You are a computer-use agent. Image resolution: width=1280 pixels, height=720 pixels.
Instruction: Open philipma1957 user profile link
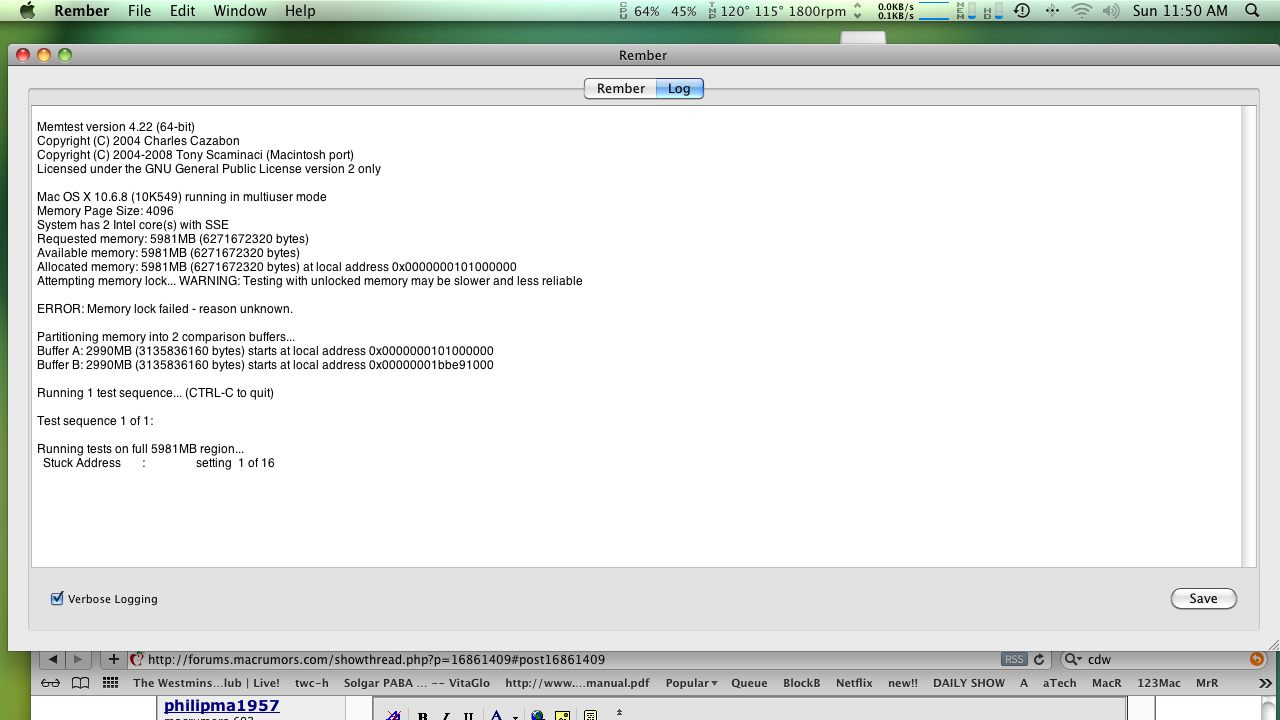pyautogui.click(x=221, y=706)
